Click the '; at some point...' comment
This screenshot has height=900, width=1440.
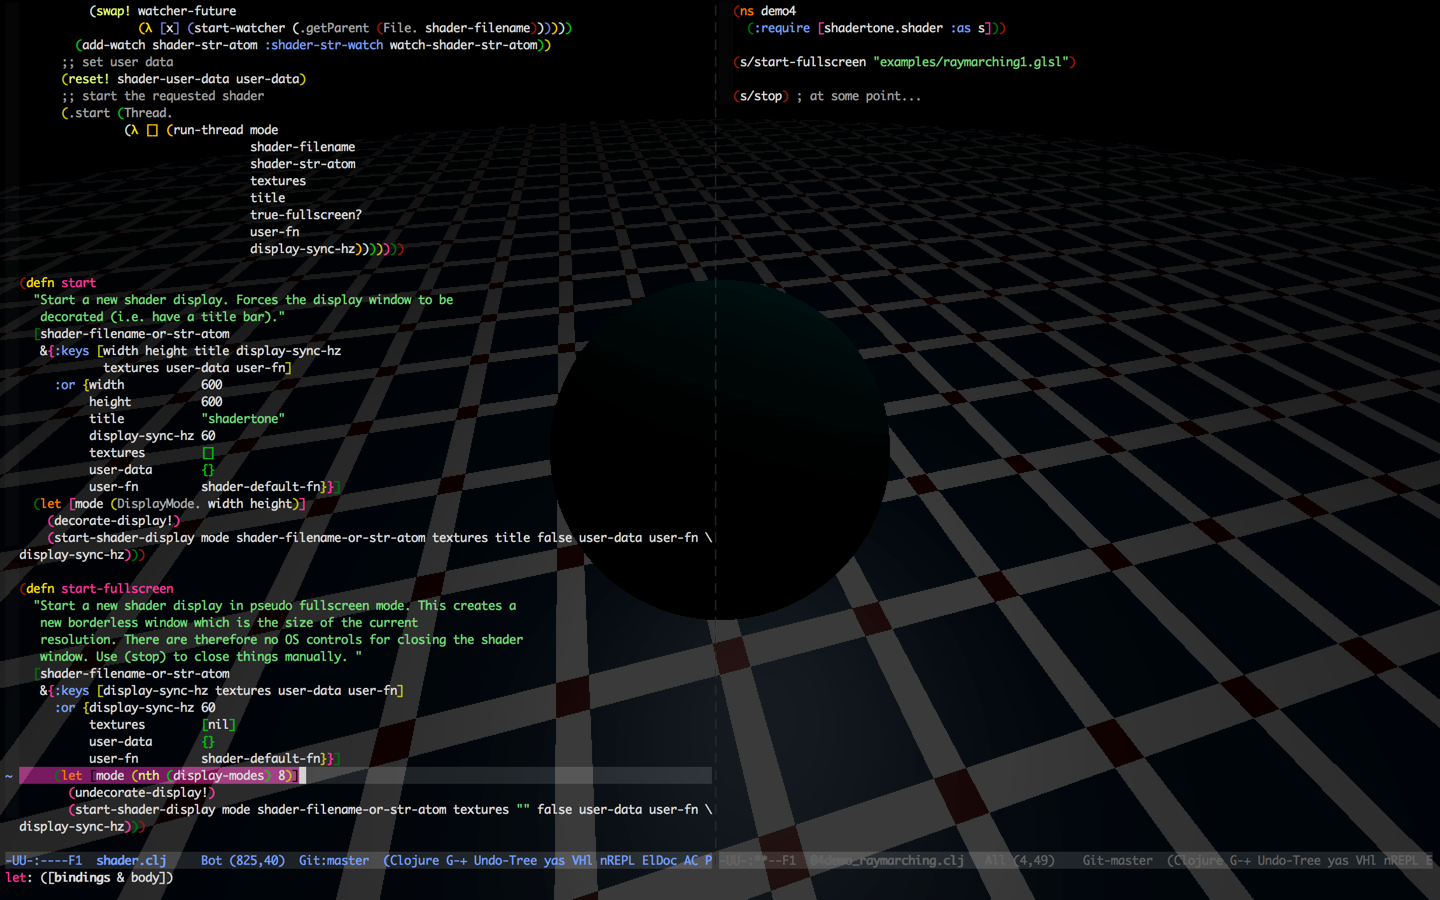click(859, 96)
